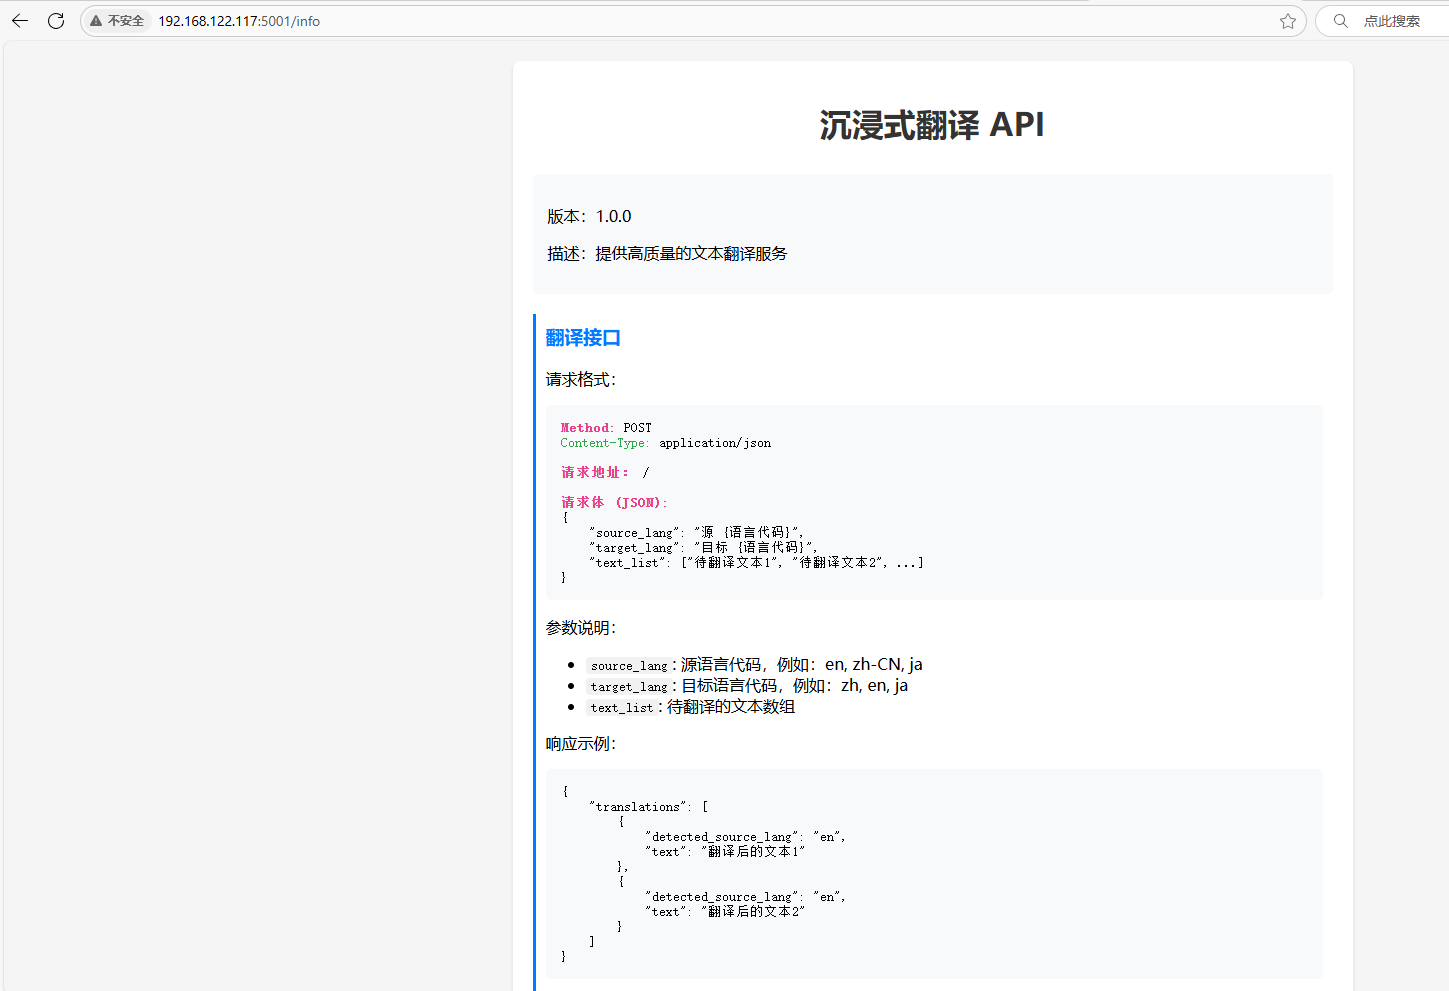This screenshot has width=1449, height=991.
Task: Click the 参数说明 label
Action: (581, 628)
